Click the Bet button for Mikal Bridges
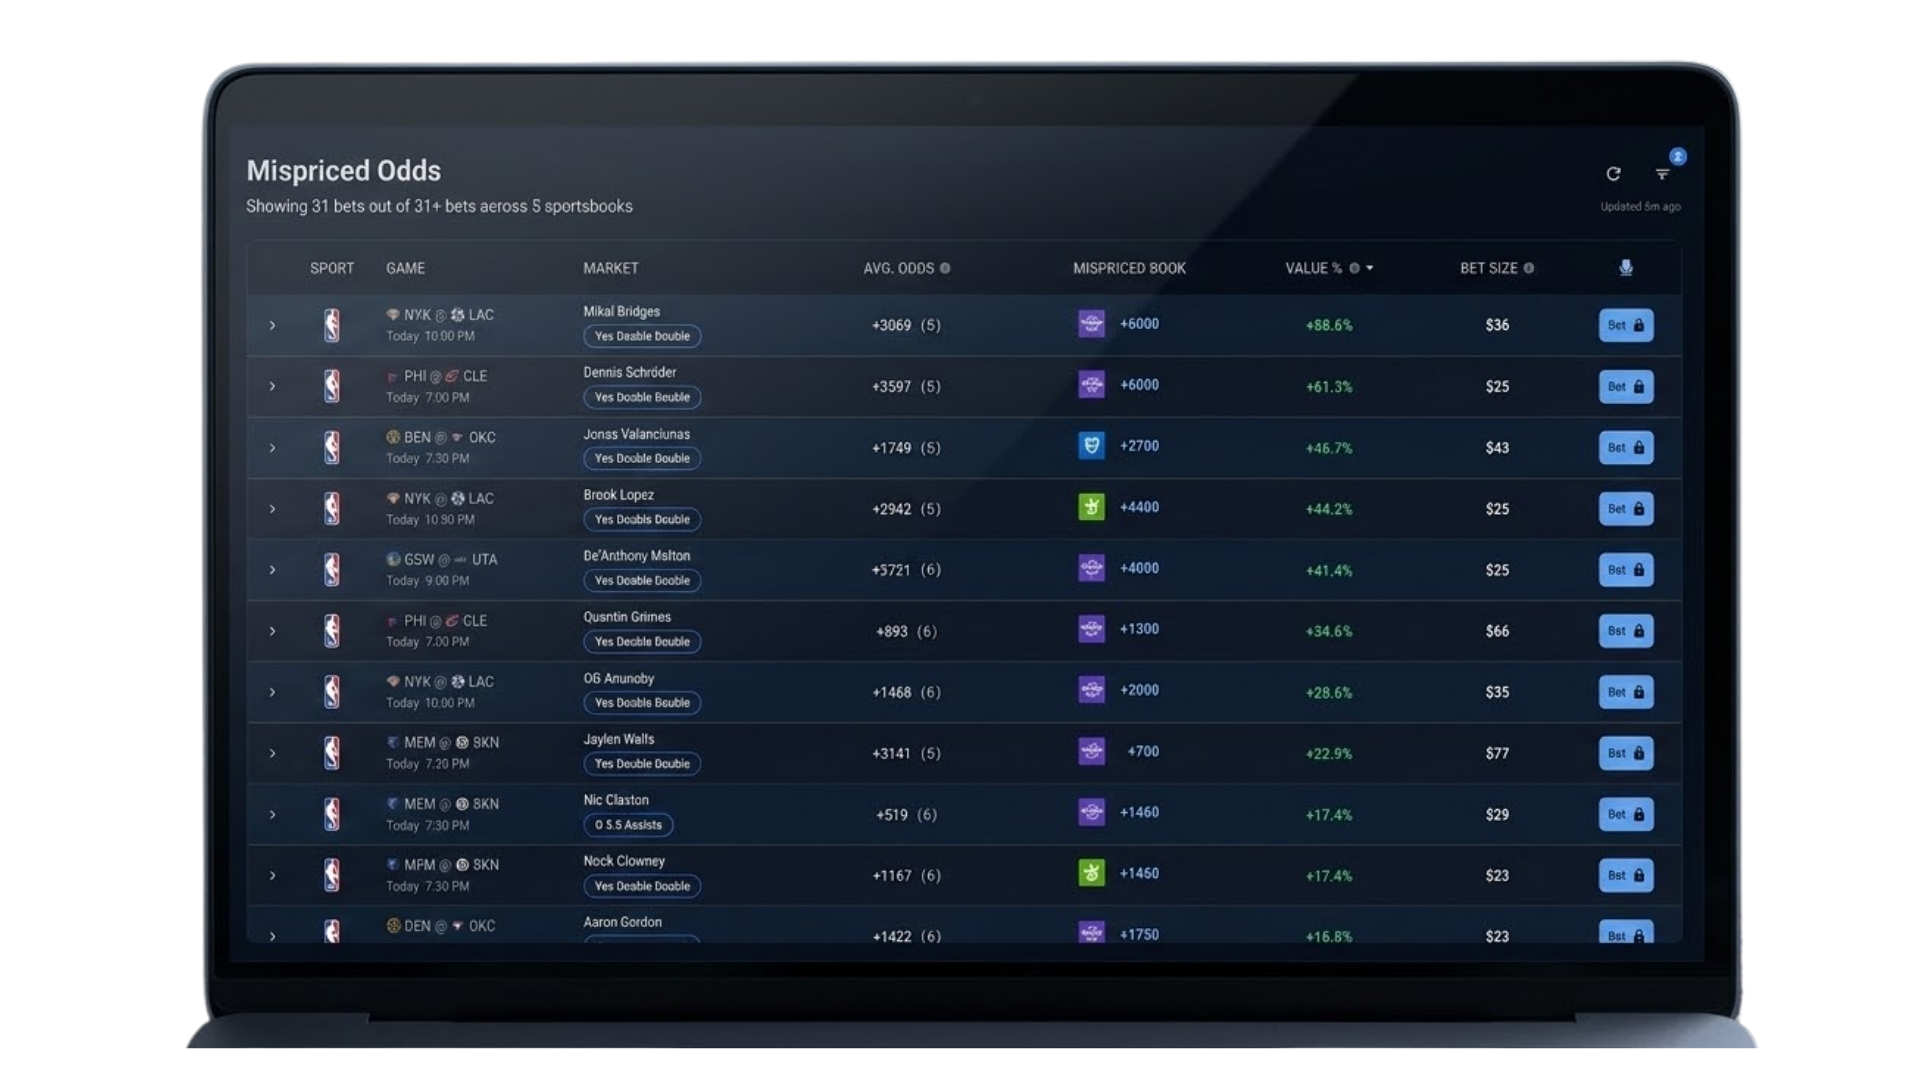Viewport: 1920px width, 1080px height. (x=1626, y=325)
